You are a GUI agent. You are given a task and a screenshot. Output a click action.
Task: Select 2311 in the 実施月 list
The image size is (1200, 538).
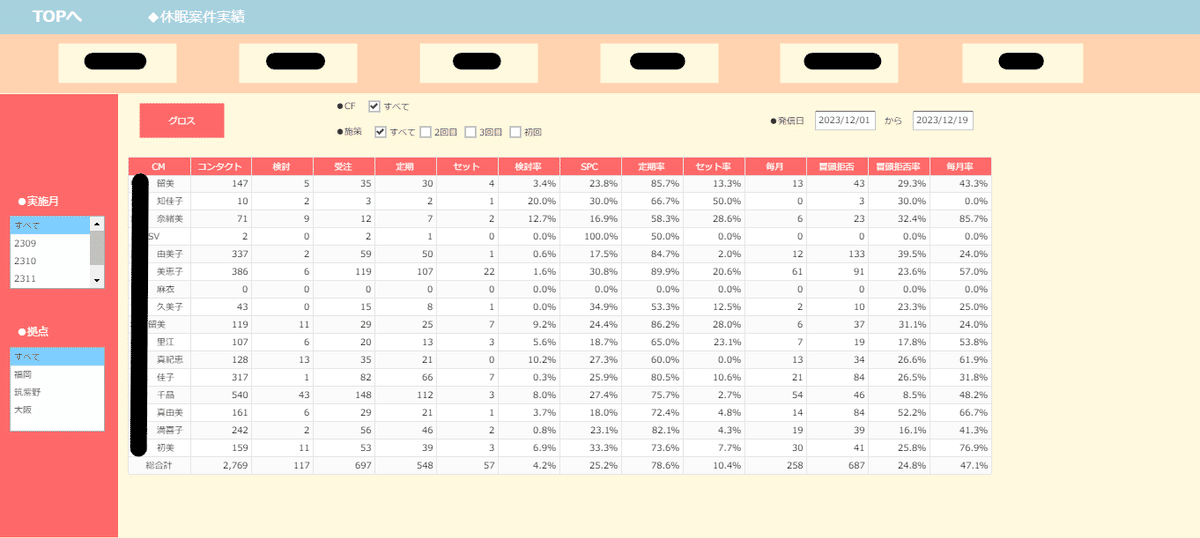50,278
